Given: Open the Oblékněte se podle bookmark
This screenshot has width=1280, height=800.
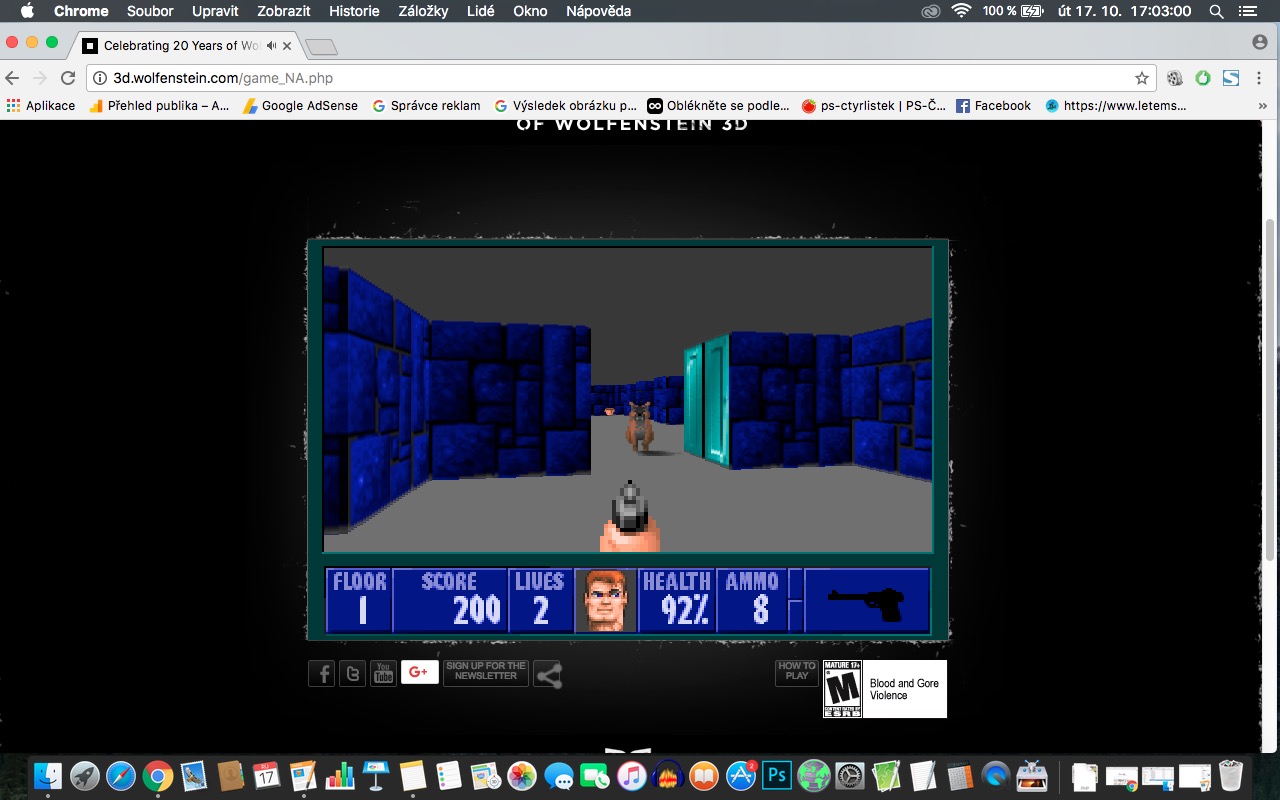Looking at the screenshot, I should (x=718, y=105).
